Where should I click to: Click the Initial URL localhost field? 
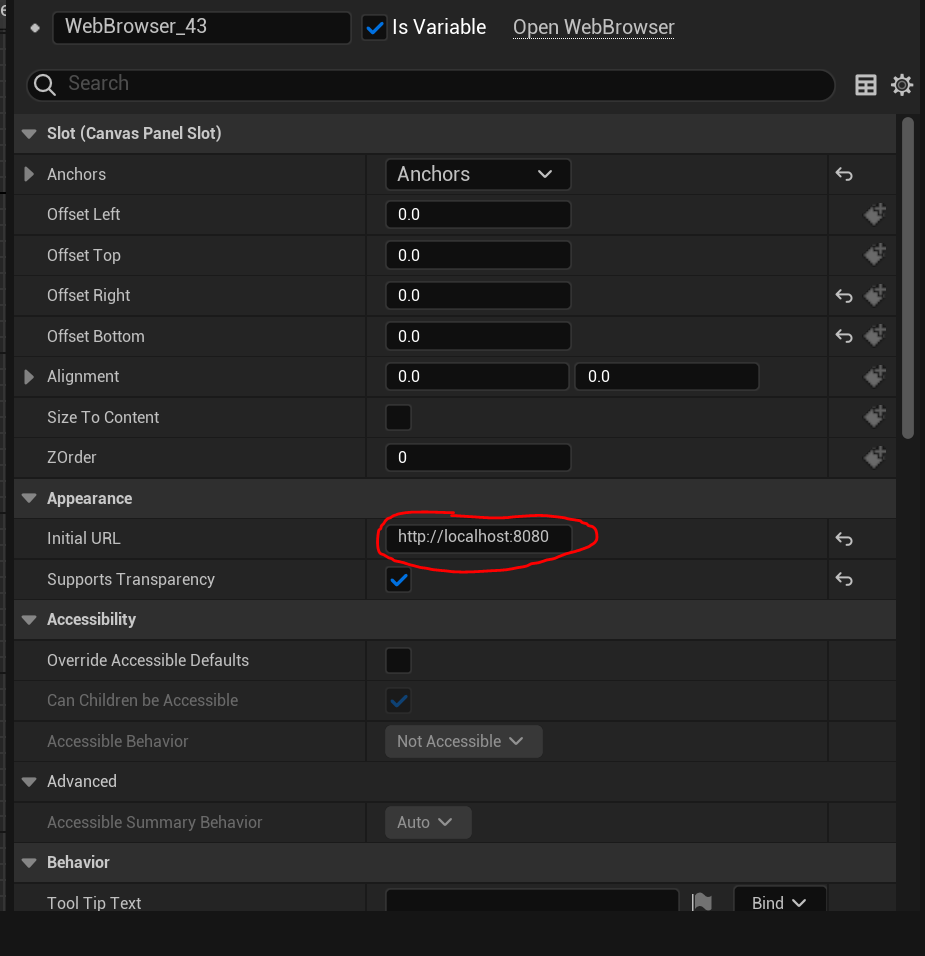[479, 538]
